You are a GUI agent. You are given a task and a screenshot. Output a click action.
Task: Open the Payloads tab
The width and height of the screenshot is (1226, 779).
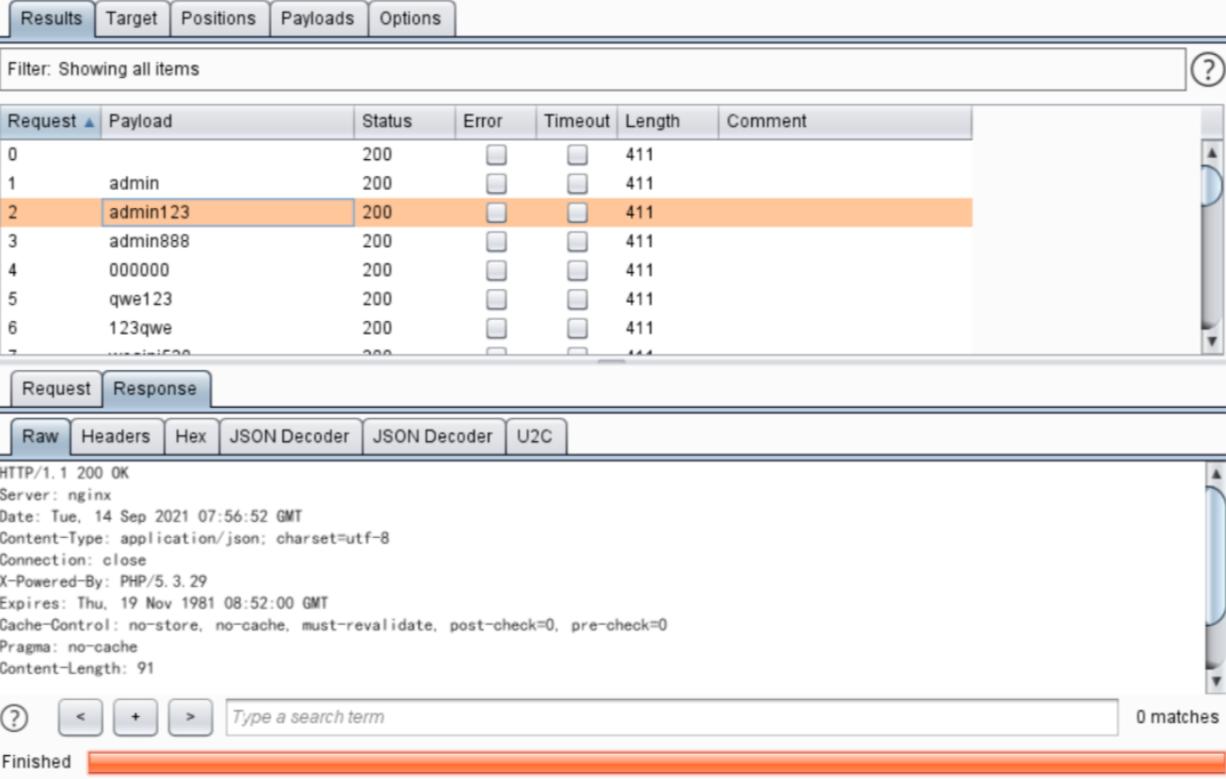coord(317,18)
